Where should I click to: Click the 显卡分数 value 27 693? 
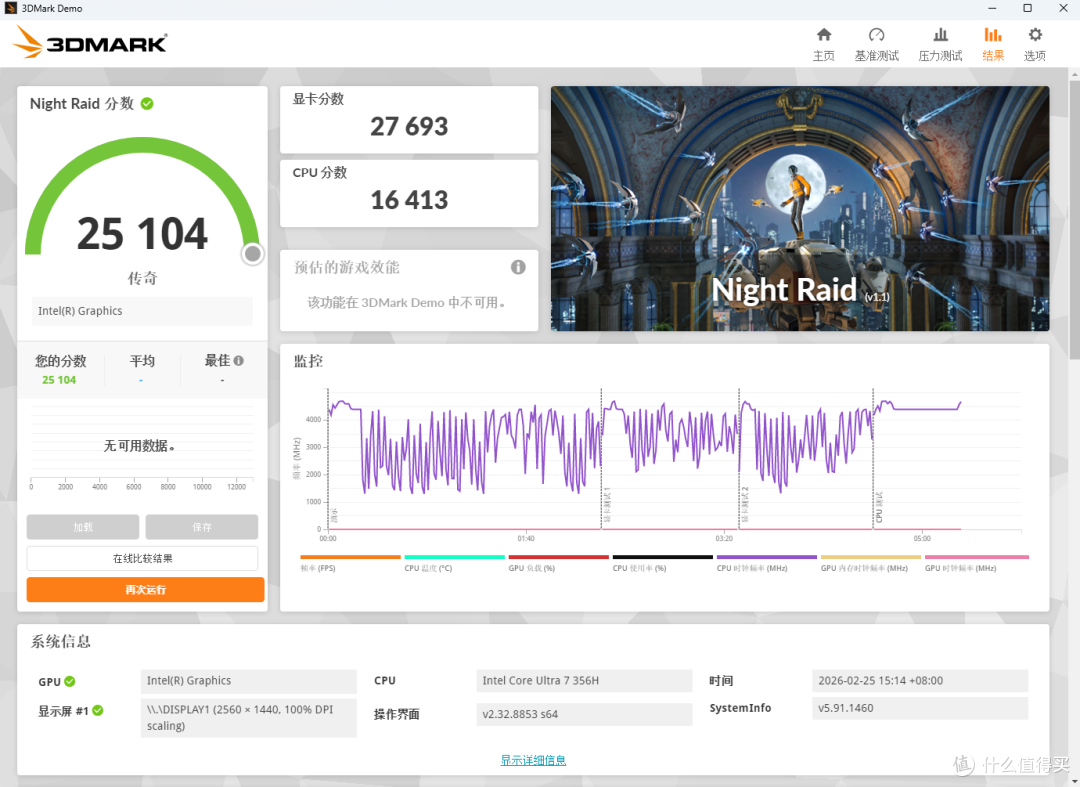click(409, 127)
